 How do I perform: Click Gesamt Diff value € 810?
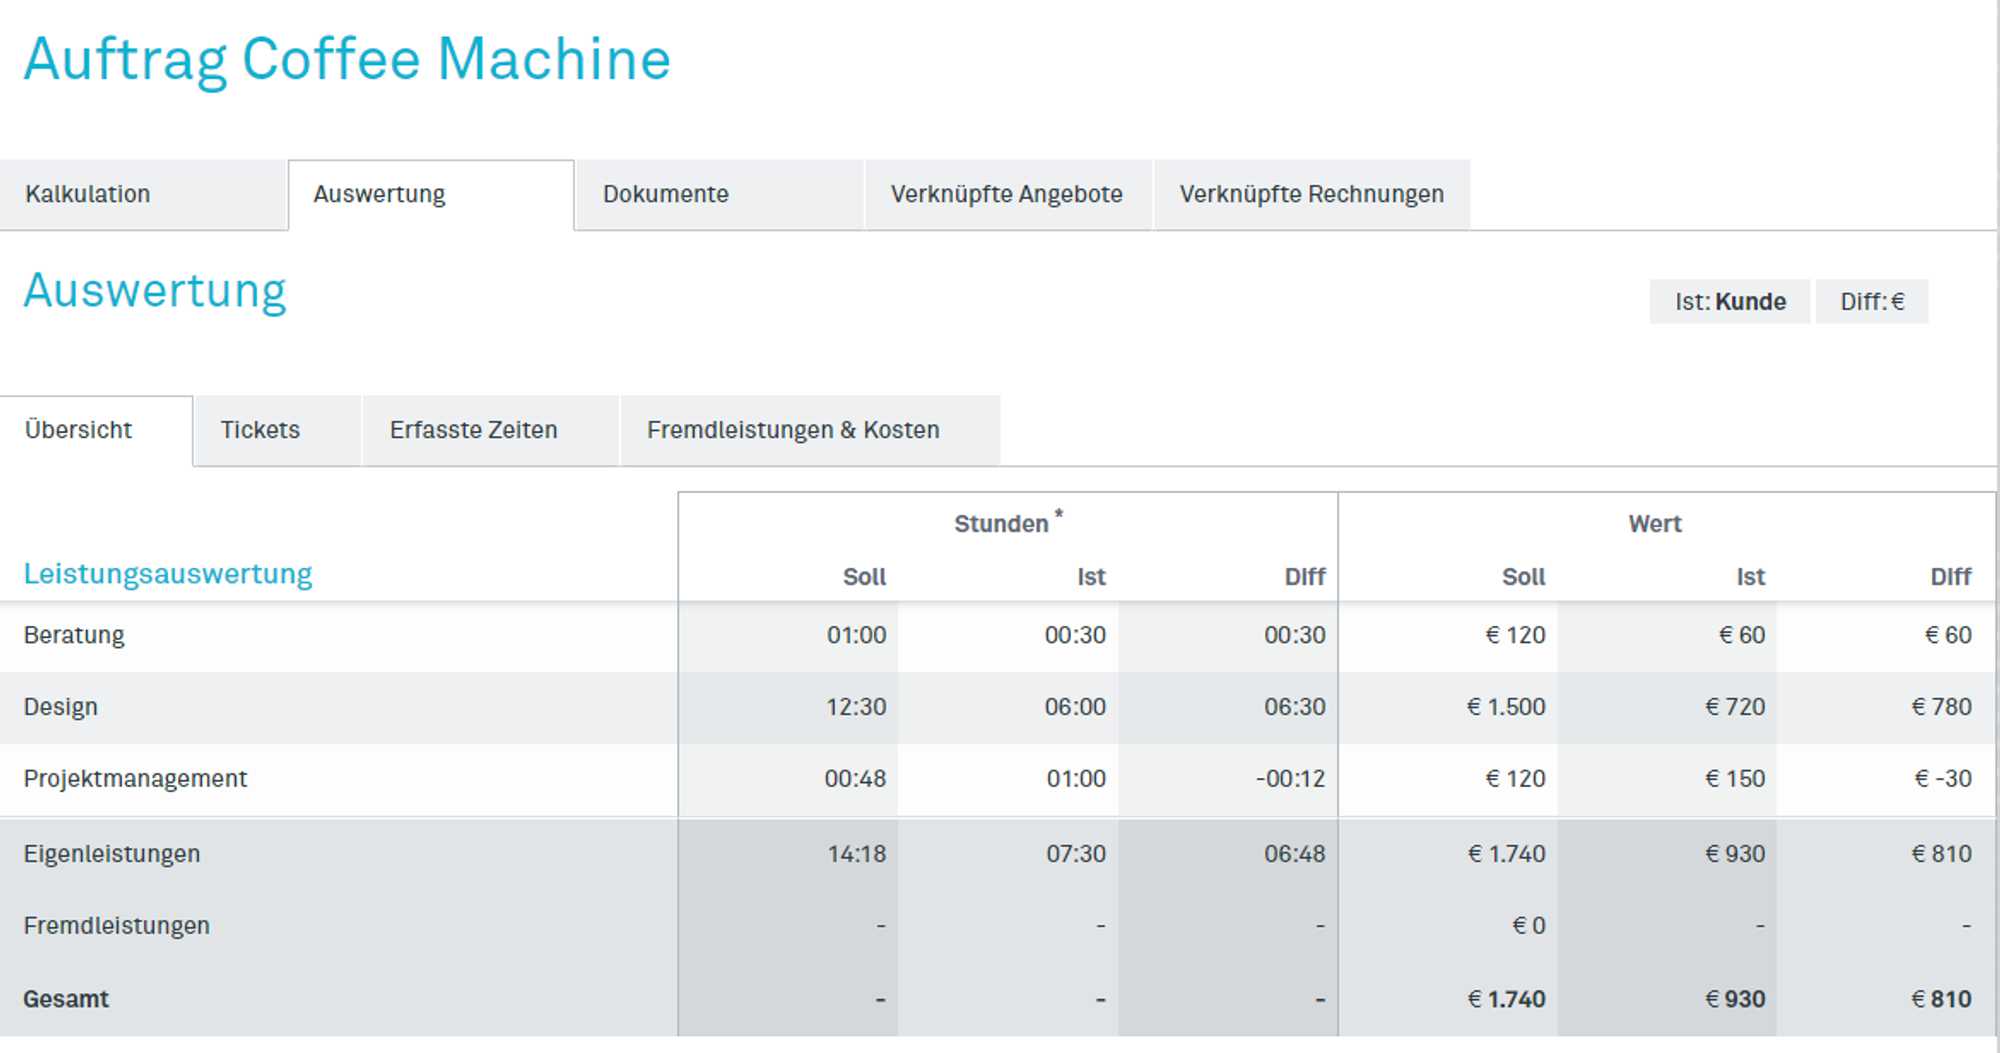(1941, 999)
